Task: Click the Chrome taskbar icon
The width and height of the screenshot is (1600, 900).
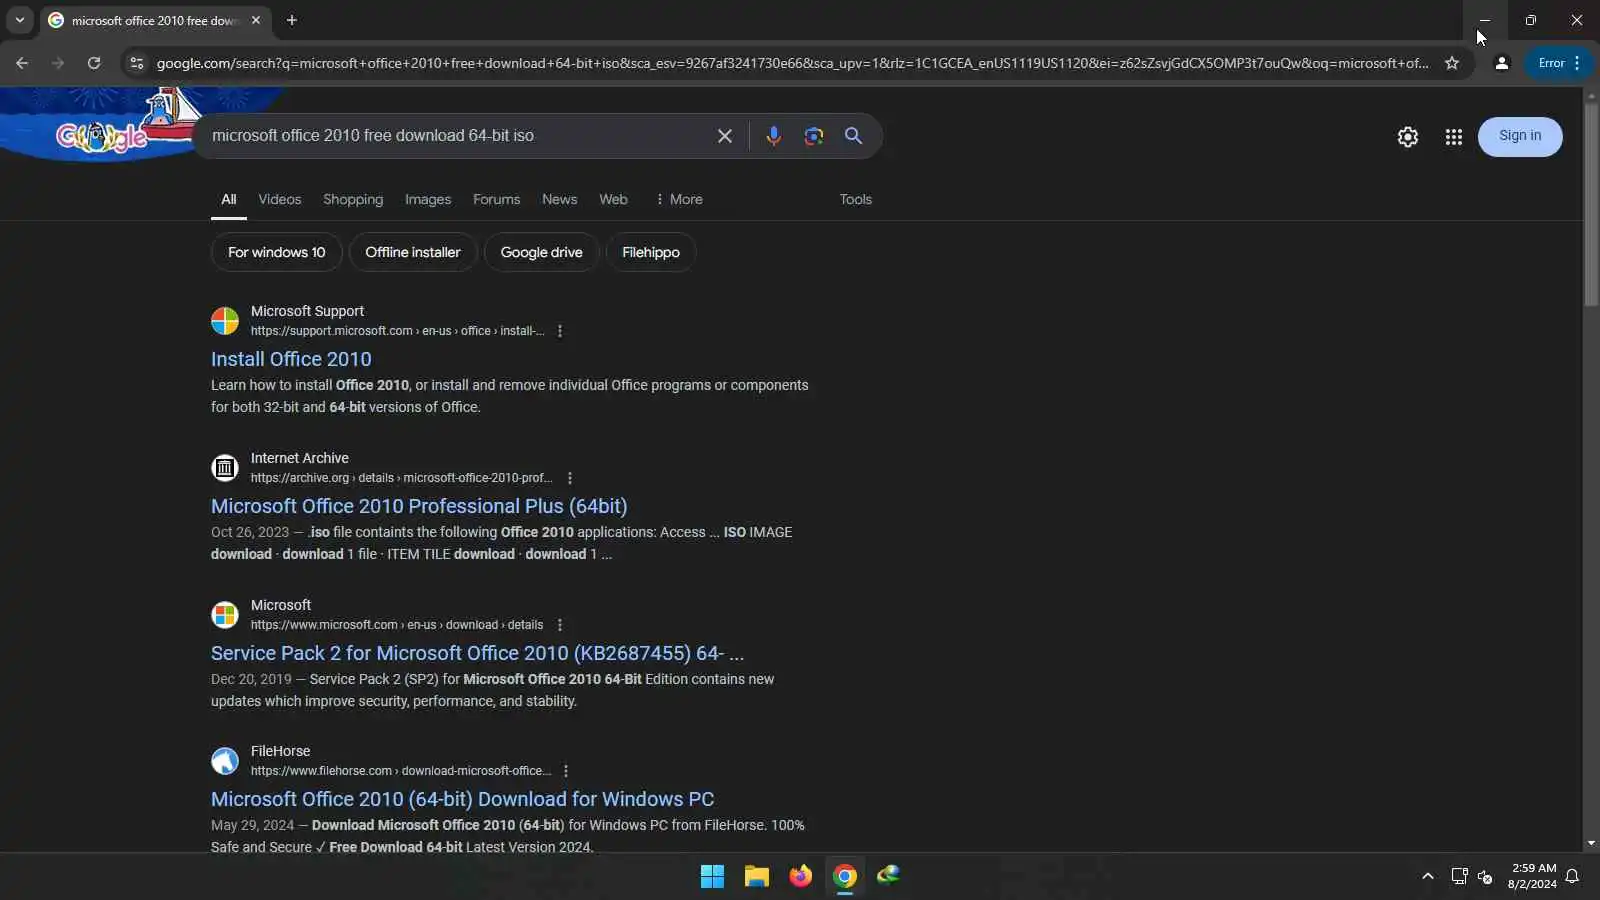Action: tap(845, 877)
